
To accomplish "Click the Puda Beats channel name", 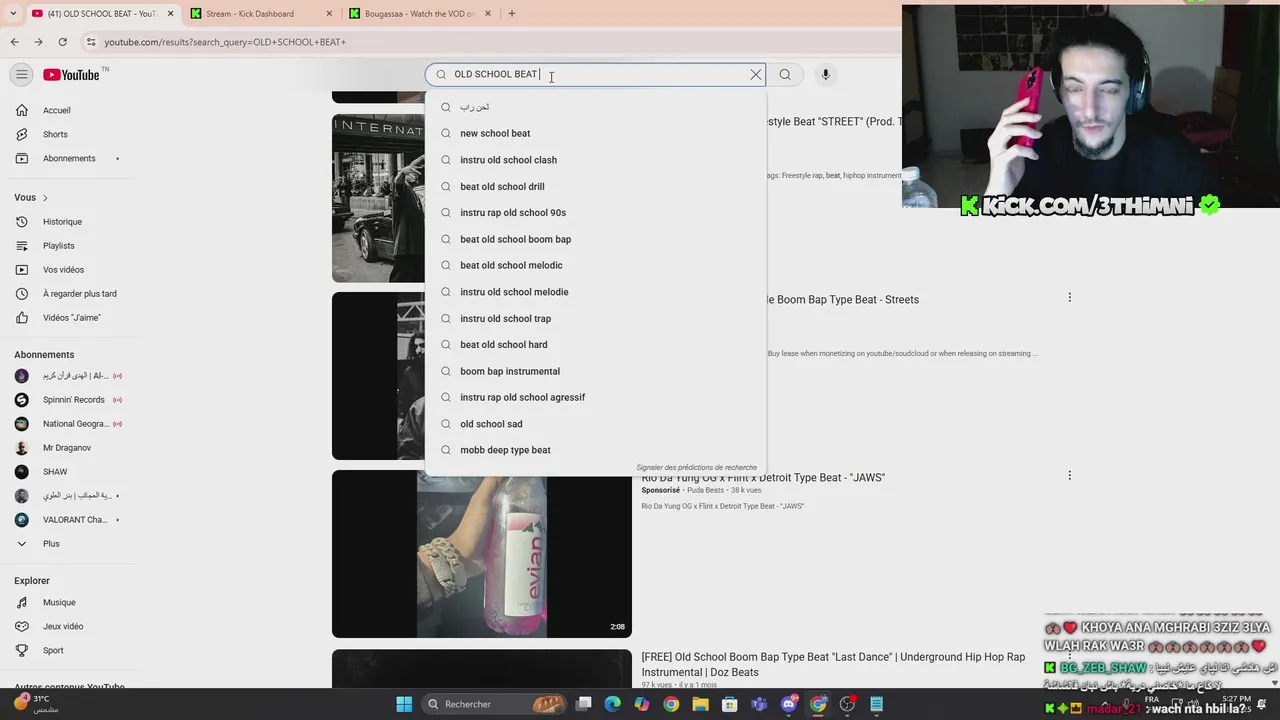I will pyautogui.click(x=706, y=490).
